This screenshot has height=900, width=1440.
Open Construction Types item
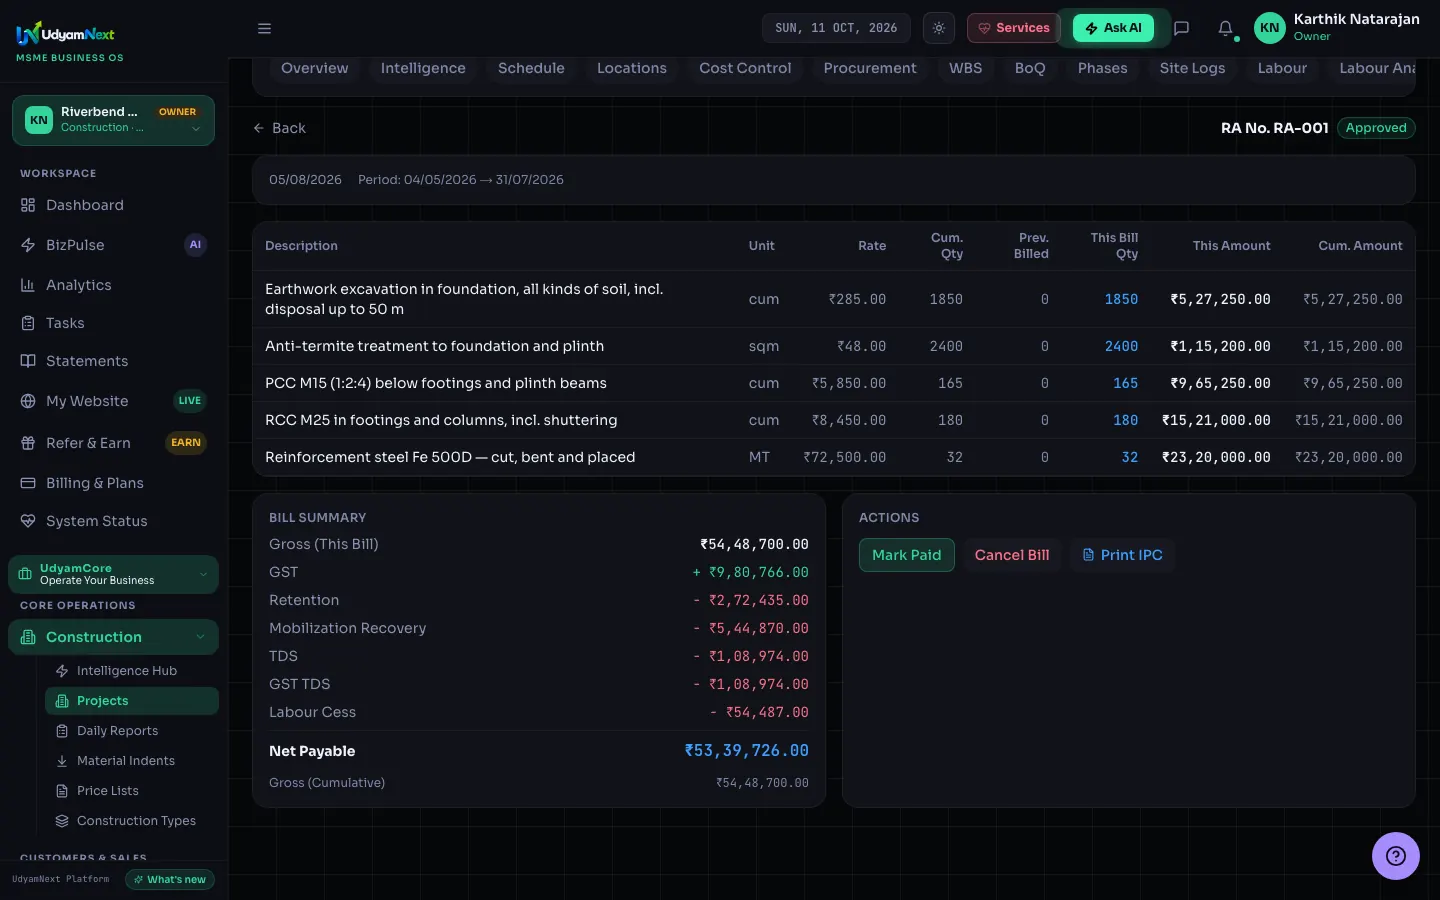pos(131,821)
